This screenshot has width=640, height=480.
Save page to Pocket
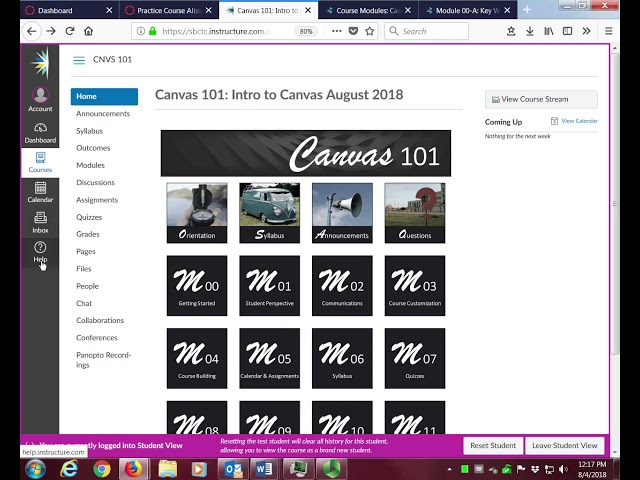(353, 31)
